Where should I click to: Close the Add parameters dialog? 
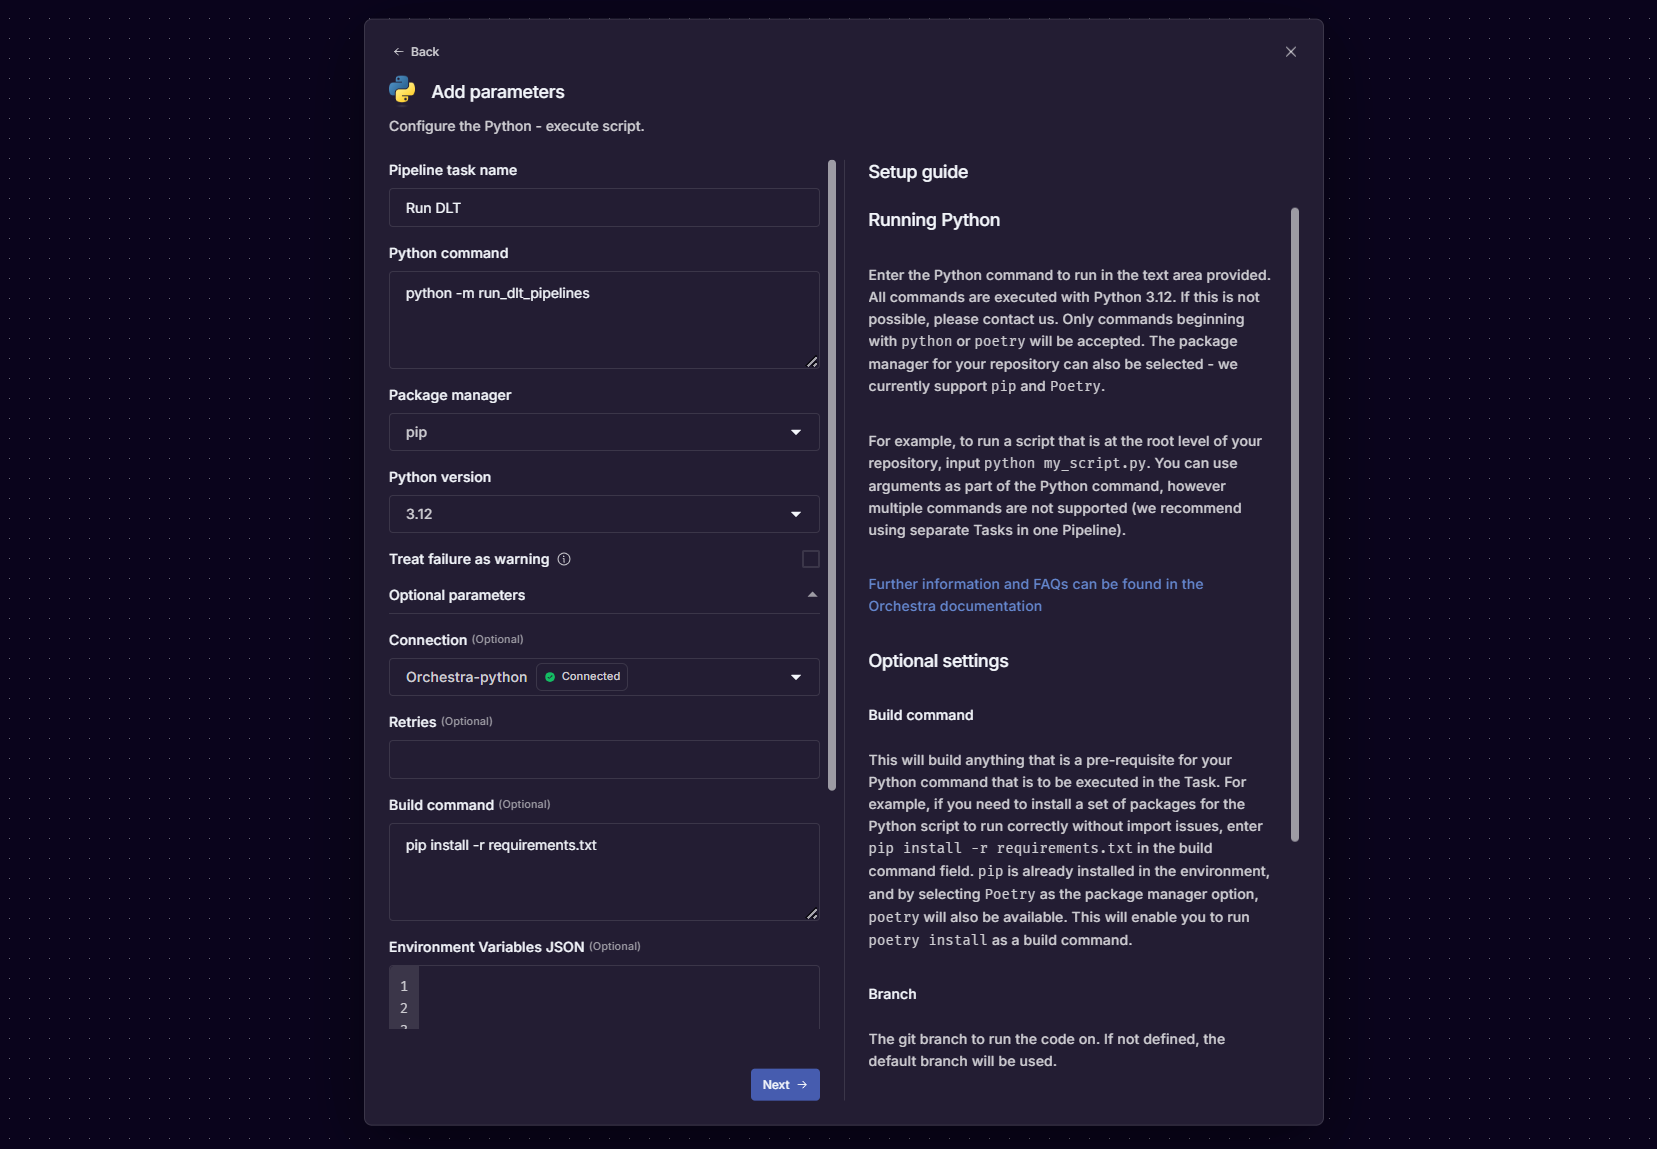[1291, 52]
